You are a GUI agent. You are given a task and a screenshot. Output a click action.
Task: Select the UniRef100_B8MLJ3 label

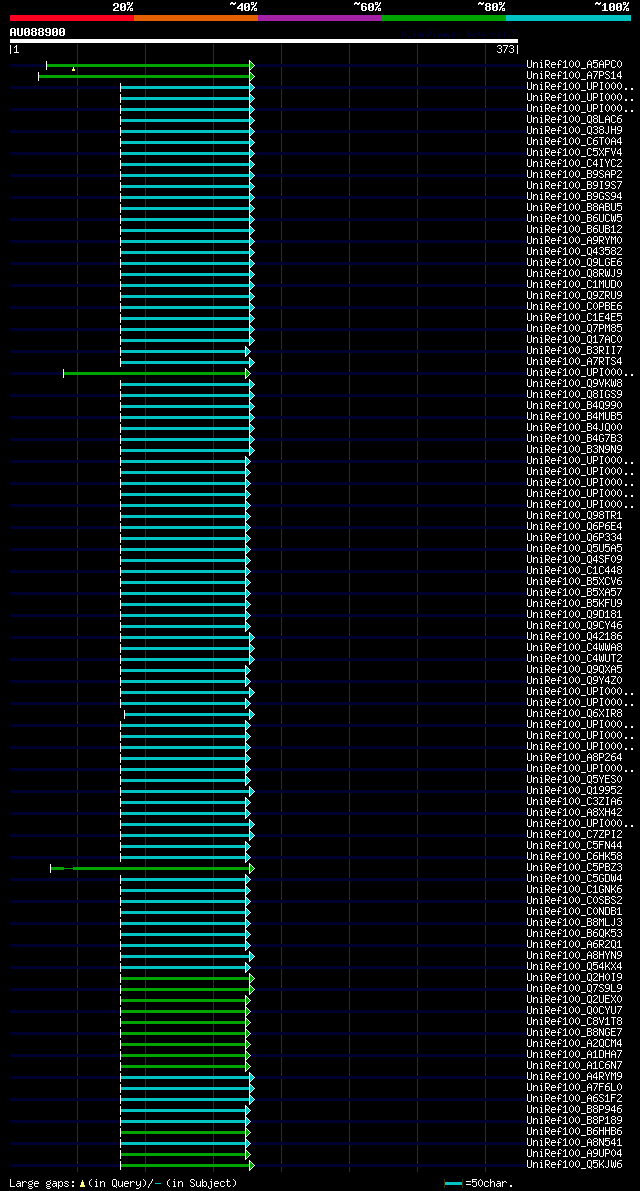click(574, 924)
